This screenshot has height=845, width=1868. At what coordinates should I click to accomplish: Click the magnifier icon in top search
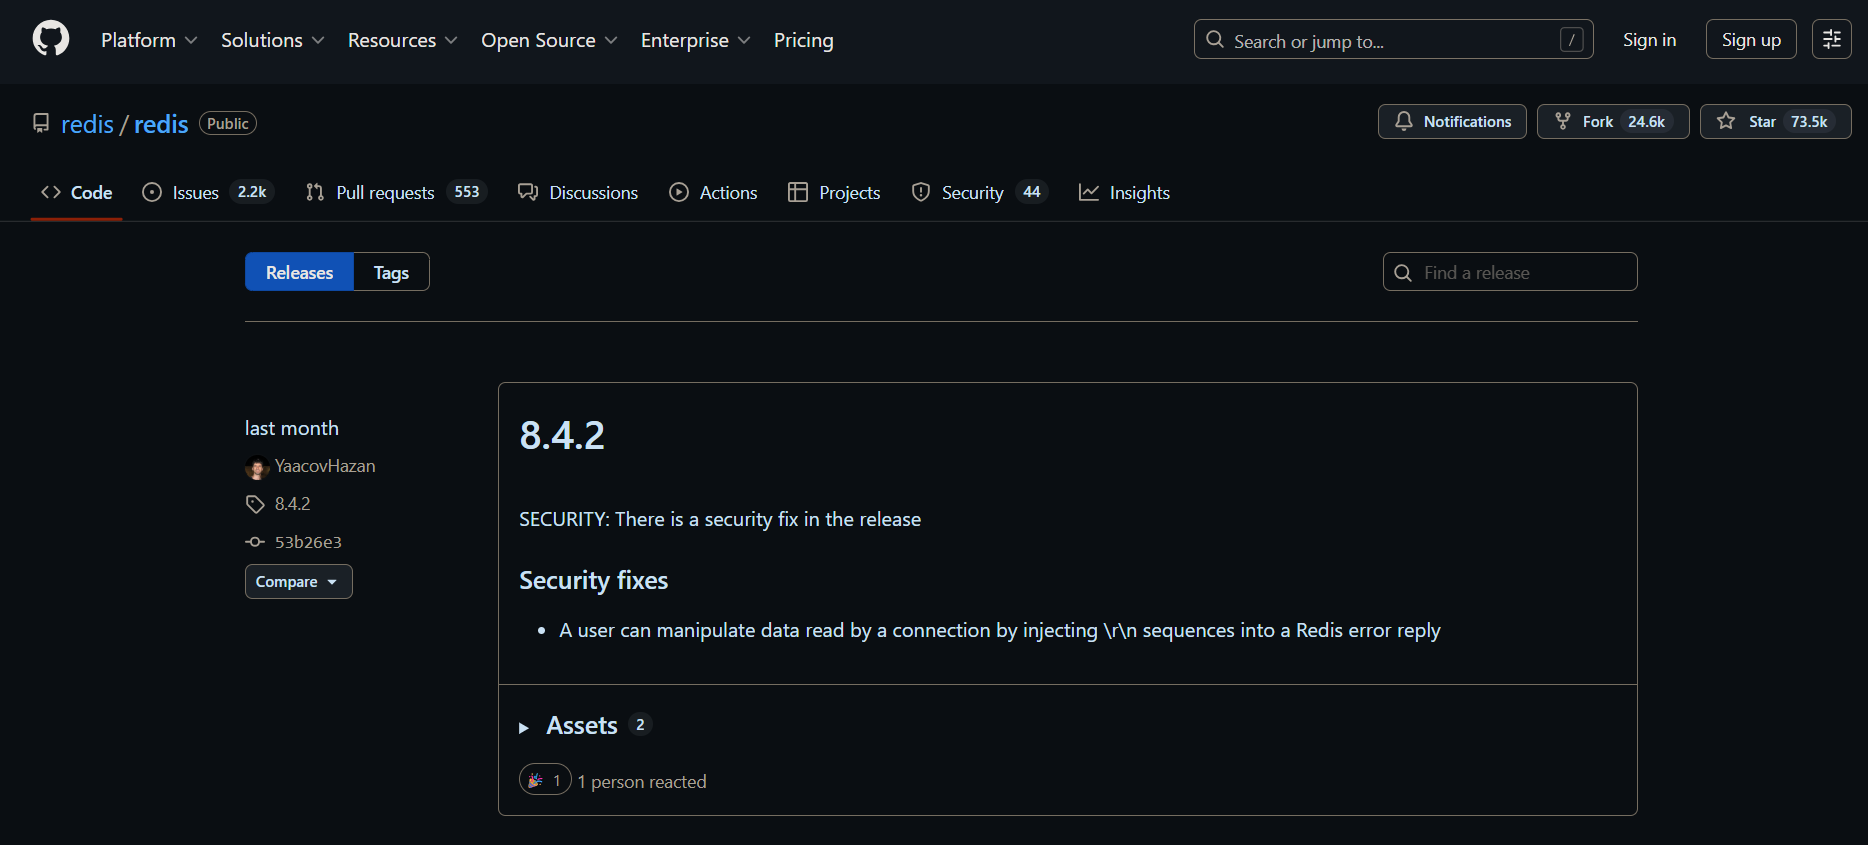coord(1215,40)
